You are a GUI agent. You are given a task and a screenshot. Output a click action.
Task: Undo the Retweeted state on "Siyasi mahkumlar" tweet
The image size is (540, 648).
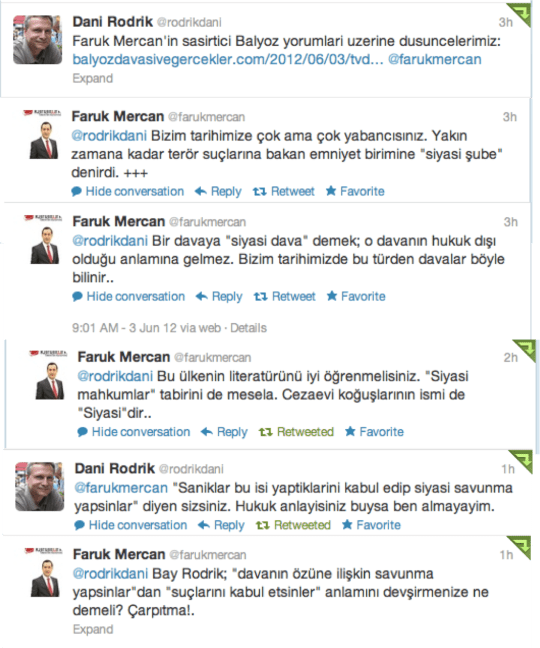pyautogui.click(x=296, y=432)
